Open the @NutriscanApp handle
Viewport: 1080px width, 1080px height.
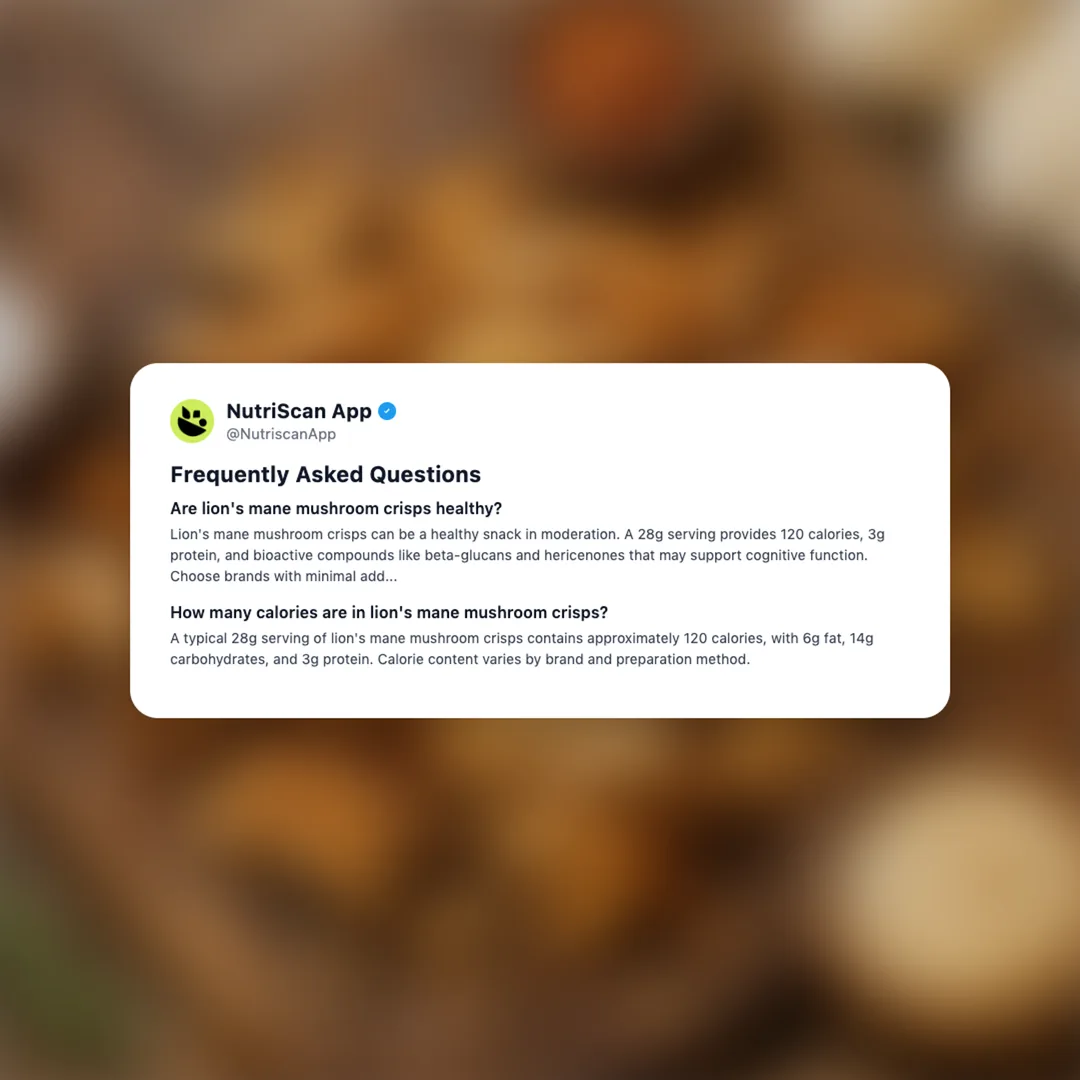pyautogui.click(x=281, y=434)
